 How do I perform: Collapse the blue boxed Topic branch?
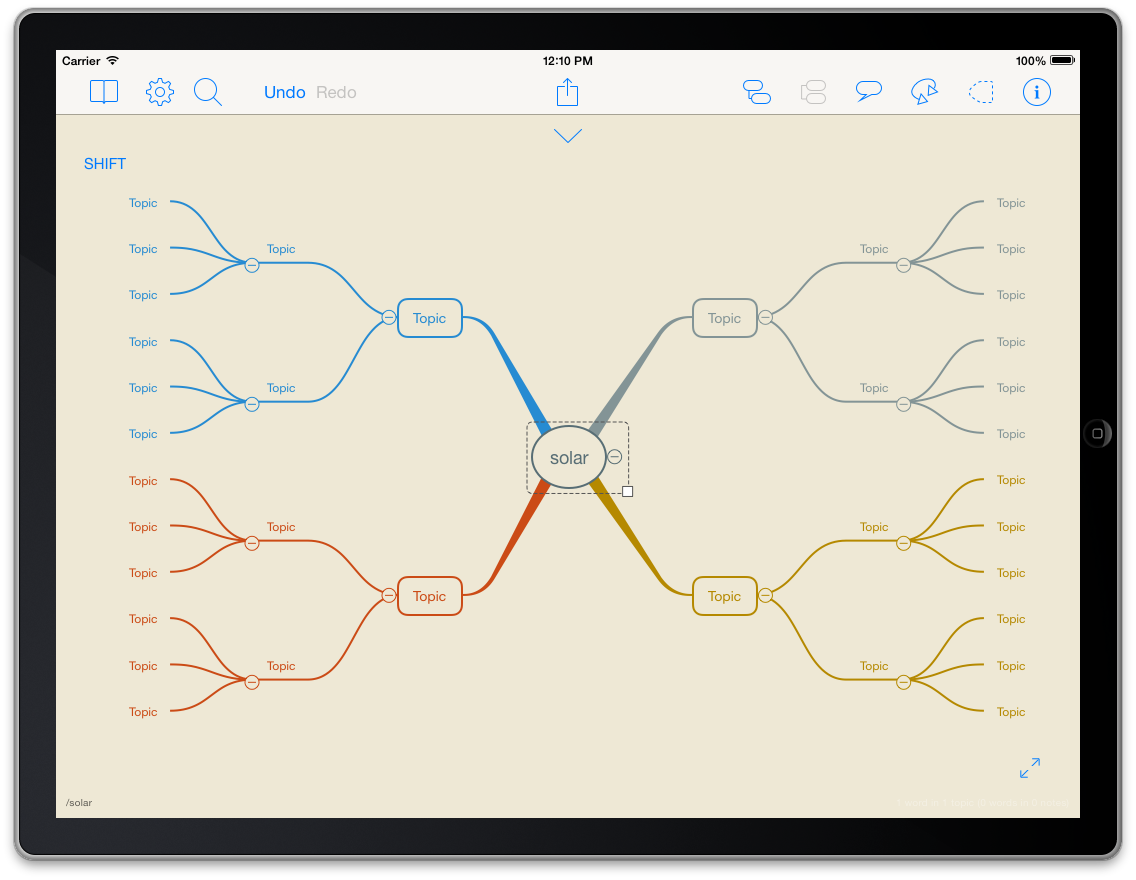tap(389, 317)
